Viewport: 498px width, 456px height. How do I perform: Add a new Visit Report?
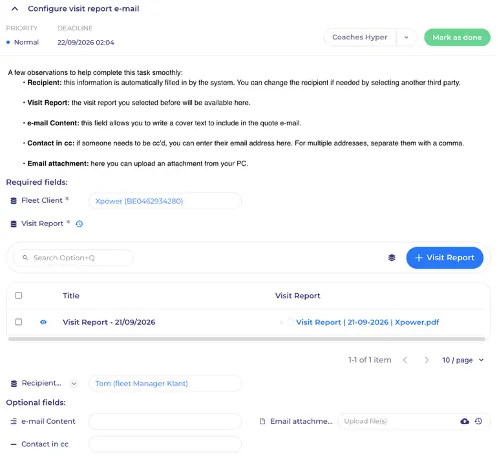pyautogui.click(x=444, y=258)
